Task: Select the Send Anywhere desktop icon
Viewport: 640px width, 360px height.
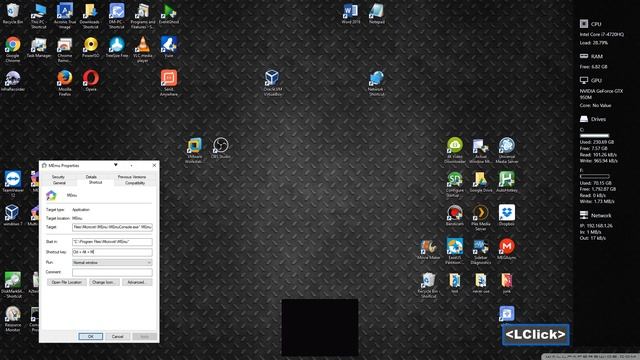Action: (x=169, y=78)
